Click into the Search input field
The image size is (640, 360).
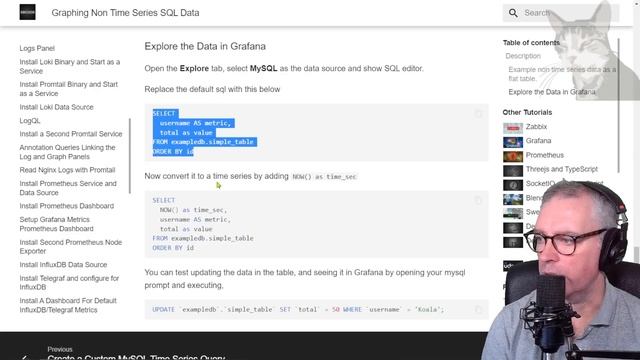(560, 13)
